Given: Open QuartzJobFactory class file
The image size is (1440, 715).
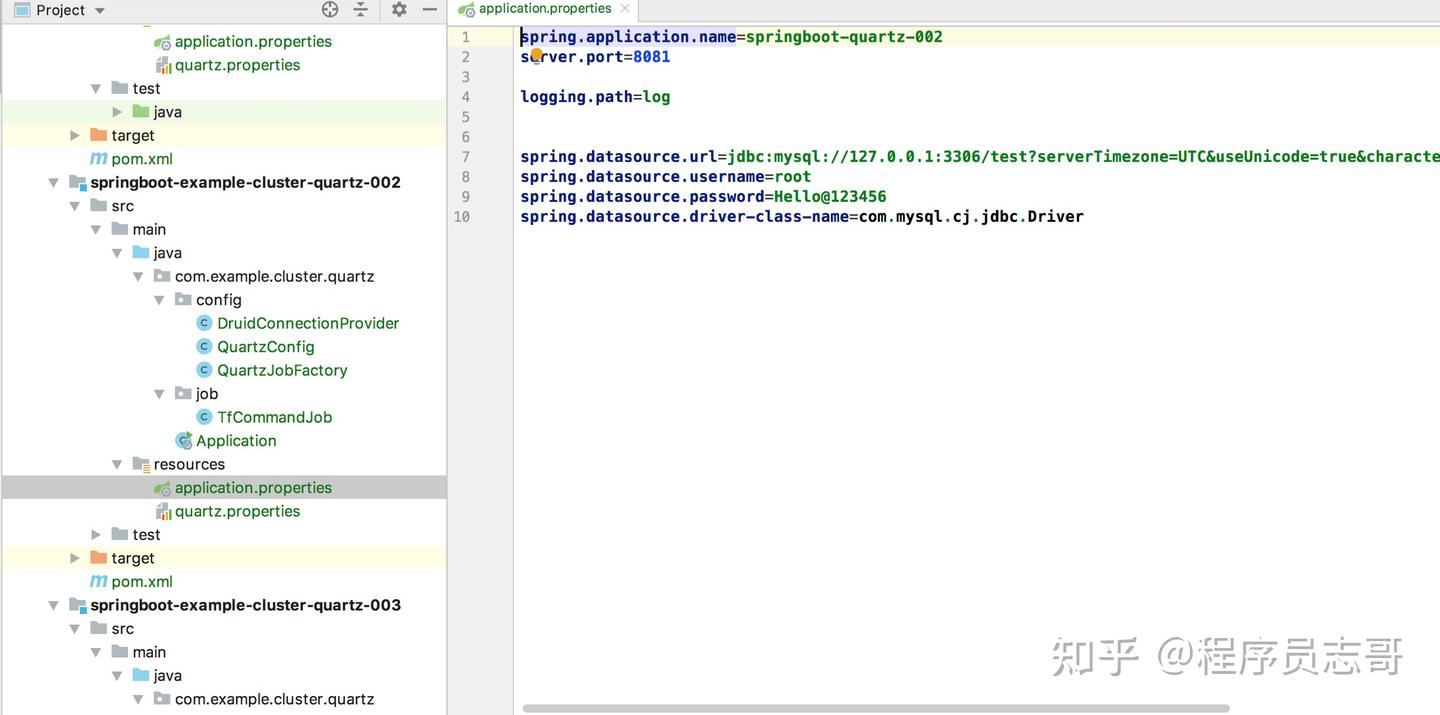Looking at the screenshot, I should 282,370.
